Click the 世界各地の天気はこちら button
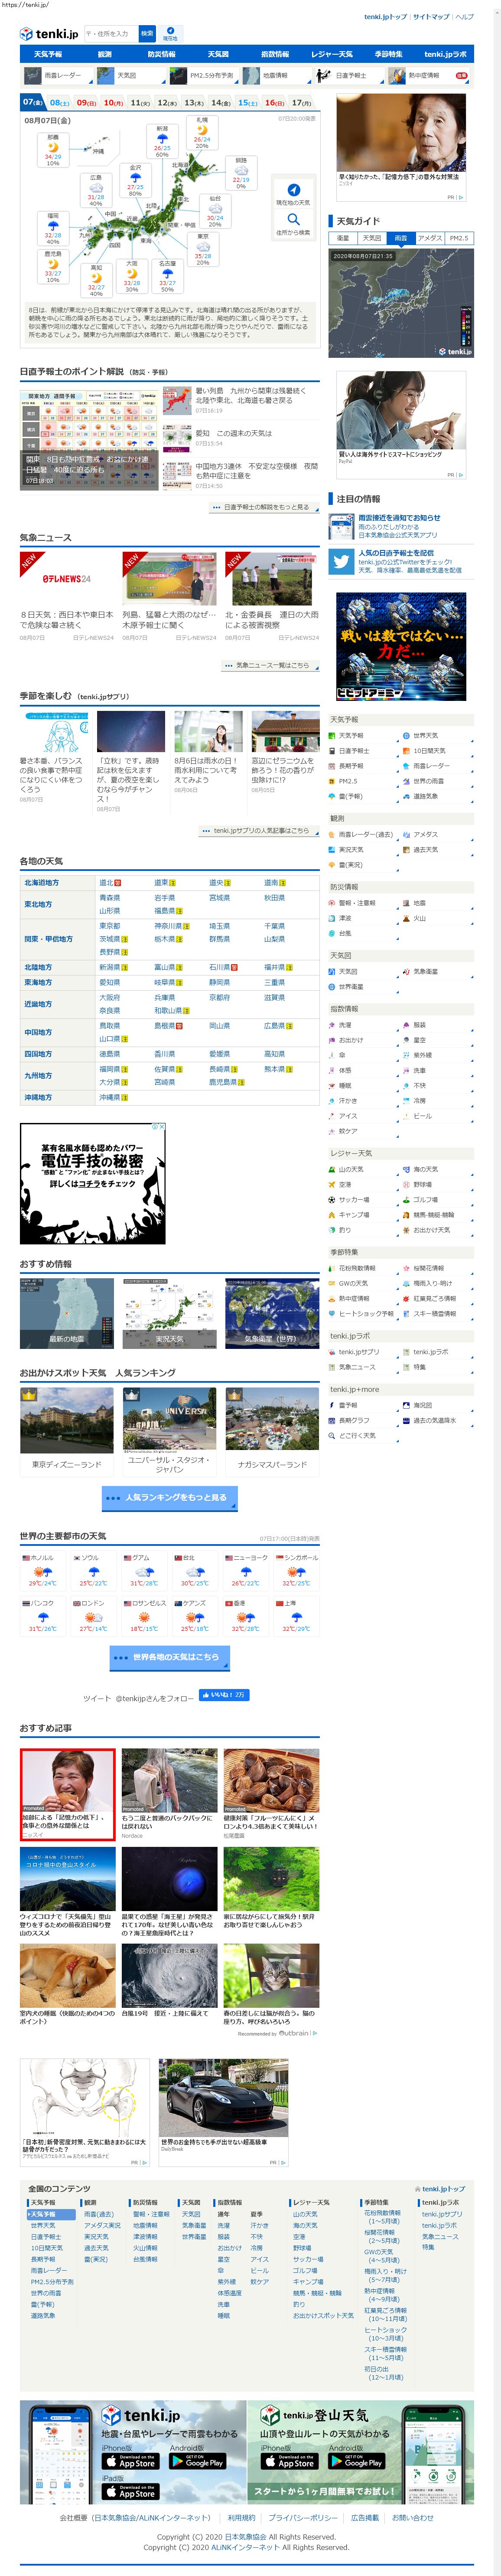The image size is (501, 2576). (x=170, y=1656)
